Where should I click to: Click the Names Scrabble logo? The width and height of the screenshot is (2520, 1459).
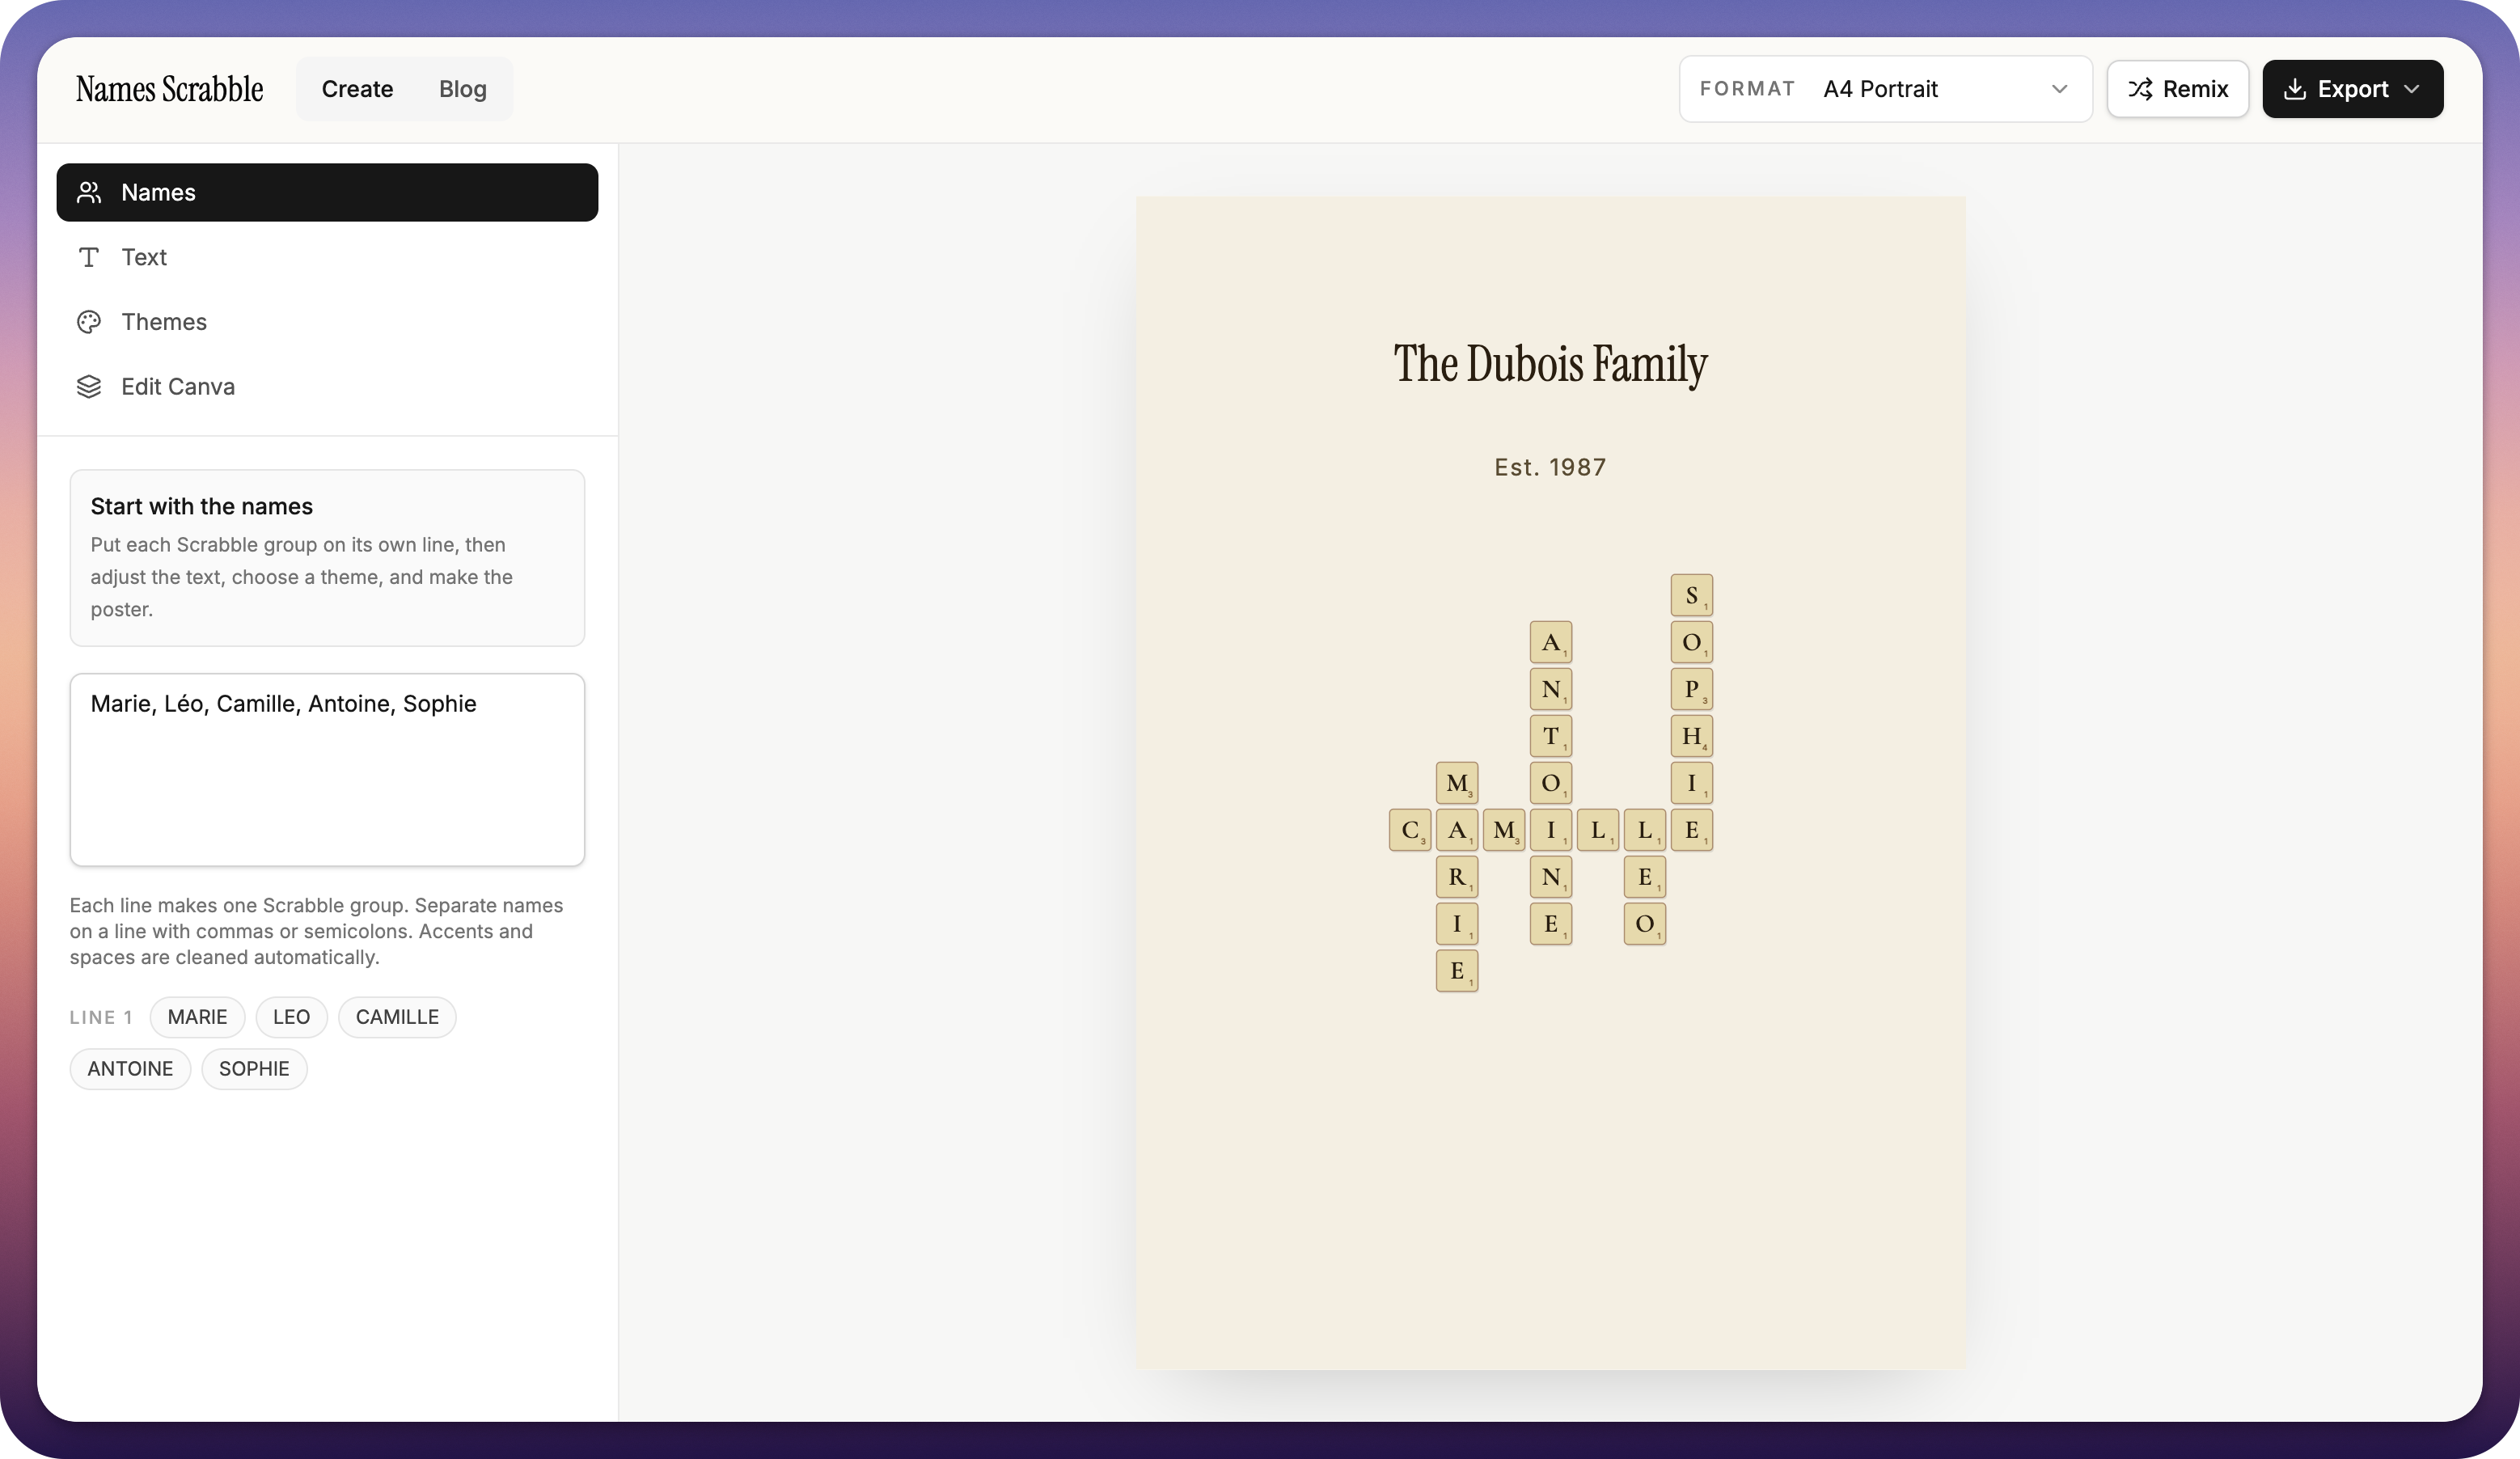(169, 89)
